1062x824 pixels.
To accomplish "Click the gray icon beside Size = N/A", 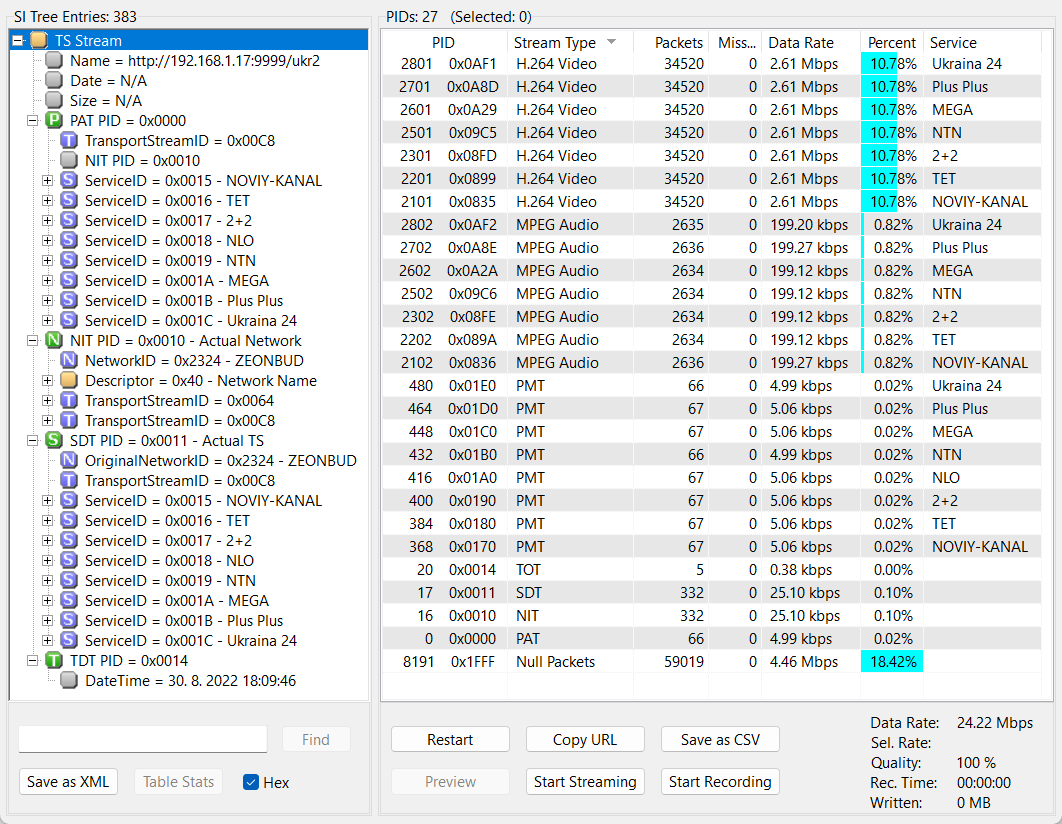I will (x=54, y=101).
